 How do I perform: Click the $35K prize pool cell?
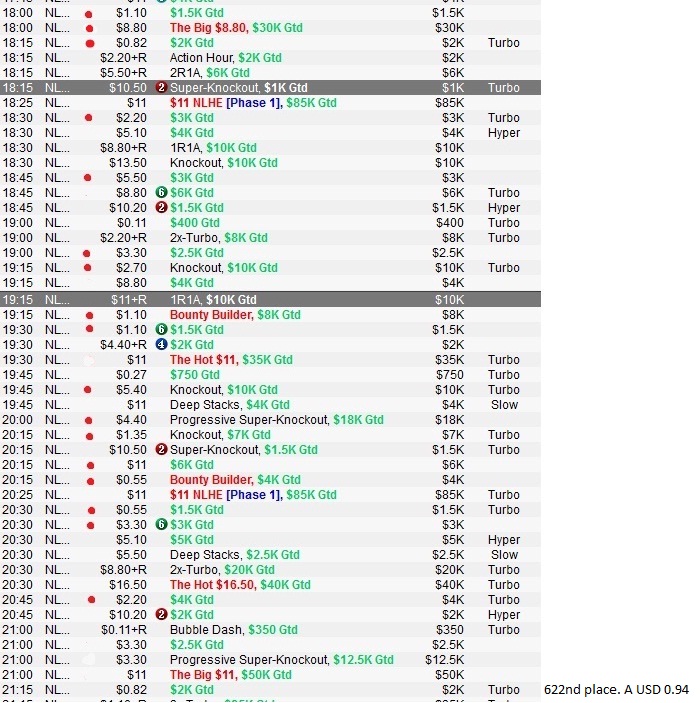(x=449, y=360)
